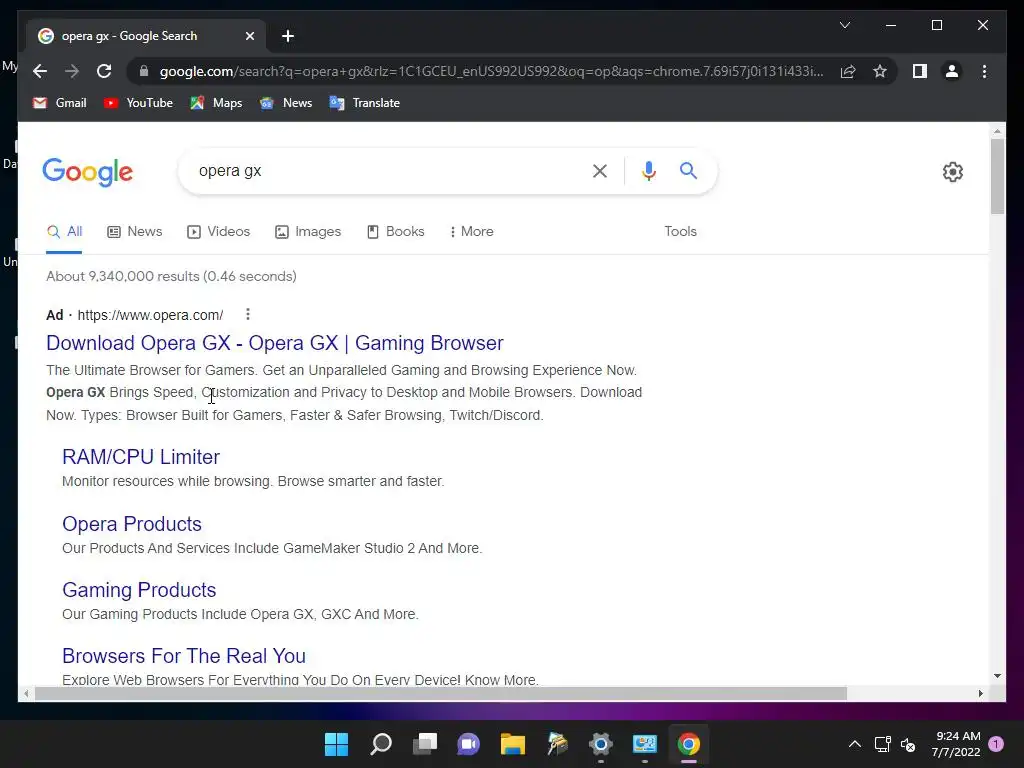Click the forward navigation arrow
The image size is (1024, 768).
[72, 71]
